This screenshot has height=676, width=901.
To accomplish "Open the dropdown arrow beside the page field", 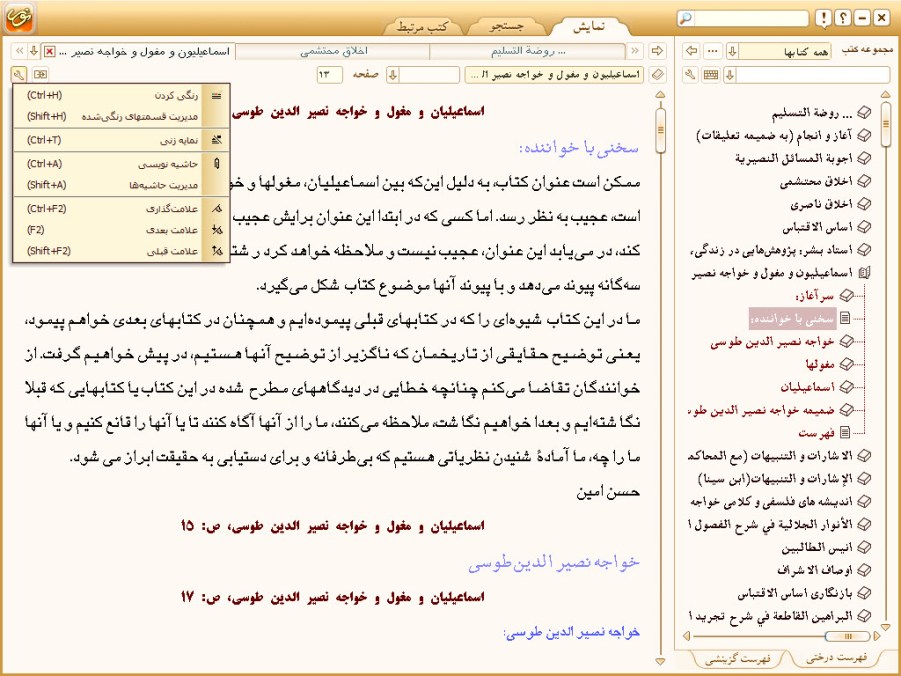I will (x=393, y=75).
